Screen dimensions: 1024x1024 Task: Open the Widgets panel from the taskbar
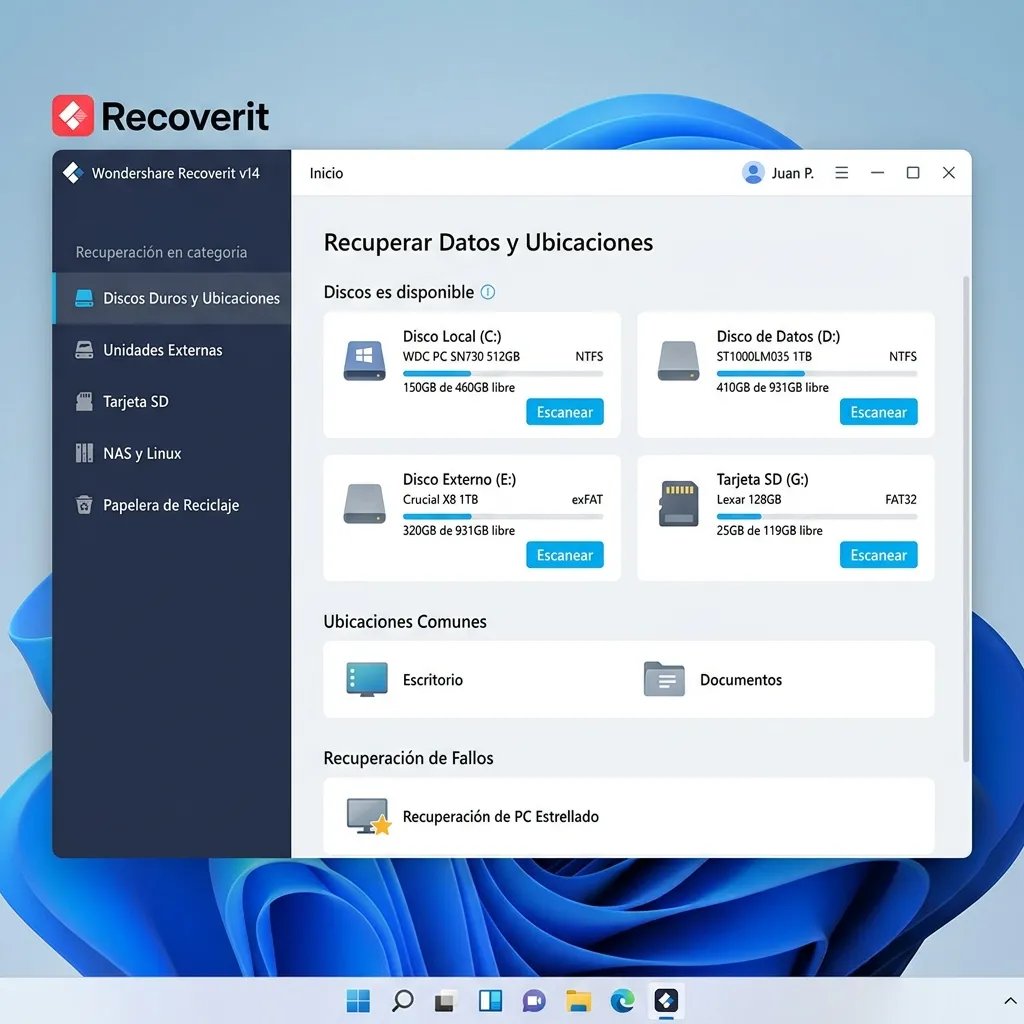(x=490, y=1000)
